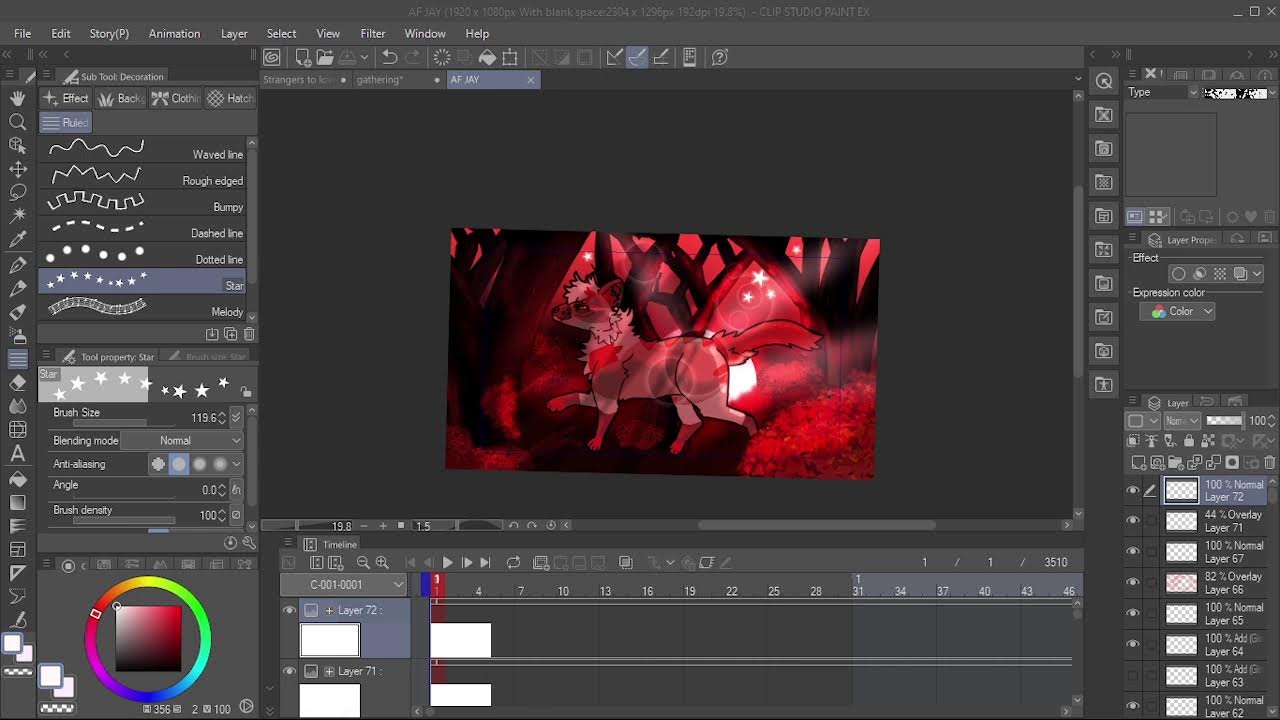Select the Eraser tool
The height and width of the screenshot is (720, 1280).
pyautogui.click(x=18, y=382)
